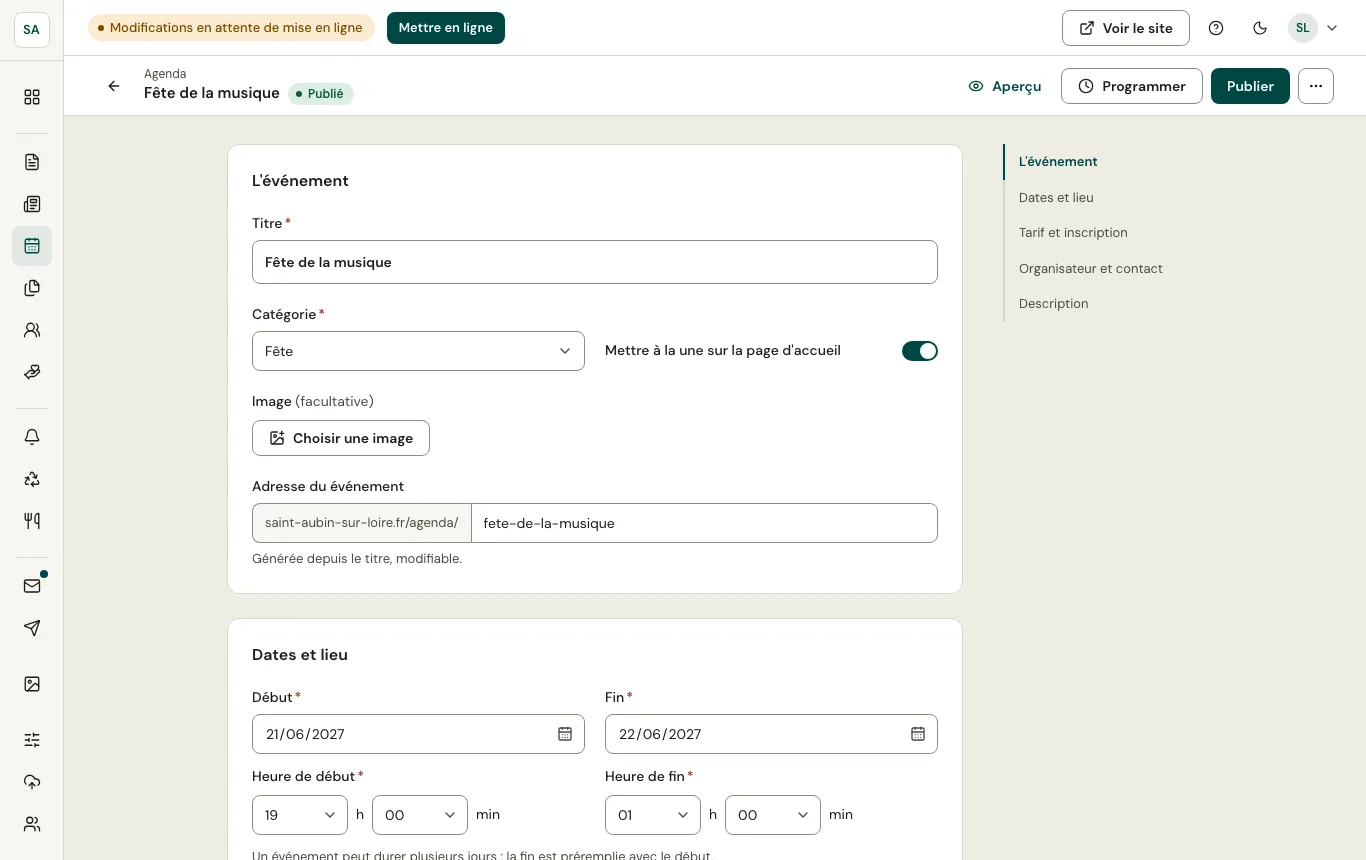
Task: Go back with the left arrow
Action: (x=114, y=86)
